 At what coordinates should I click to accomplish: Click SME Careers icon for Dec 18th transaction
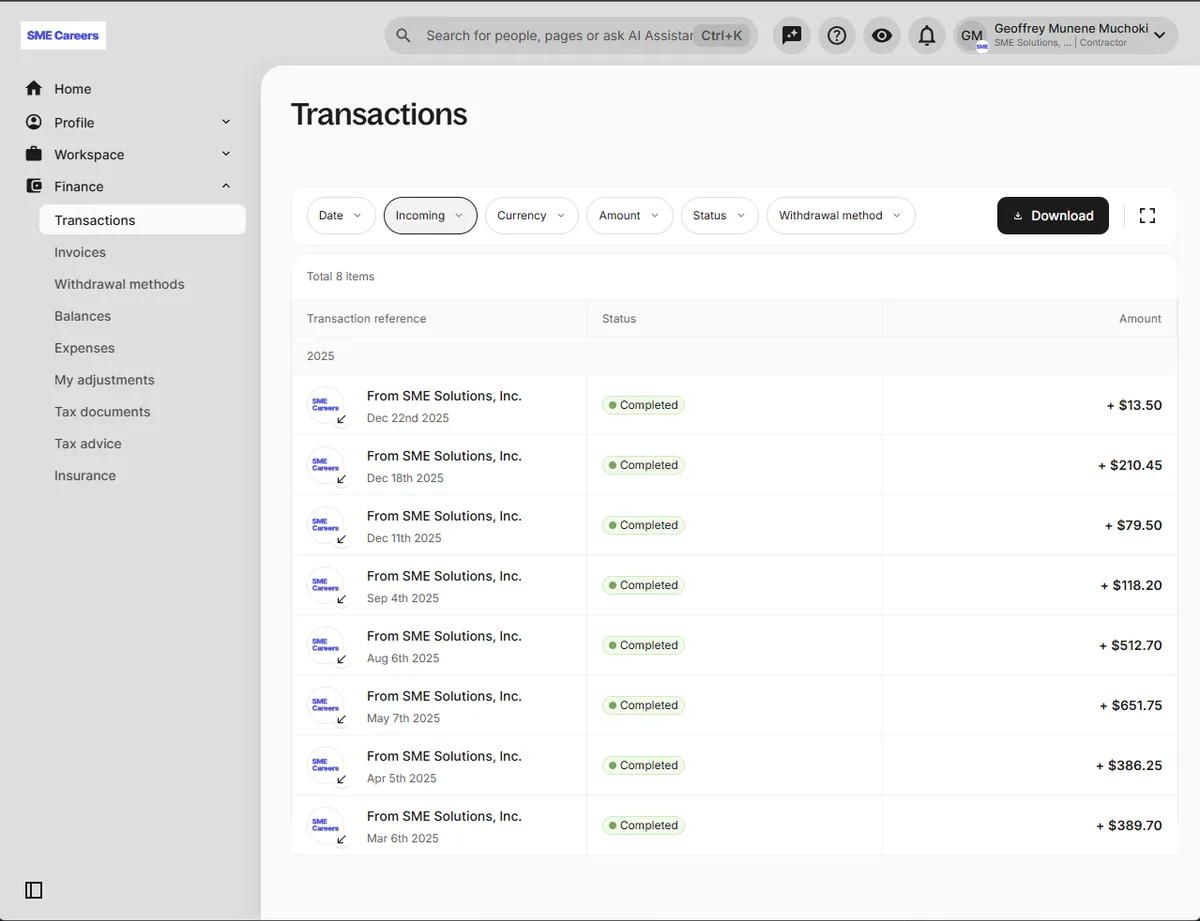point(326,465)
